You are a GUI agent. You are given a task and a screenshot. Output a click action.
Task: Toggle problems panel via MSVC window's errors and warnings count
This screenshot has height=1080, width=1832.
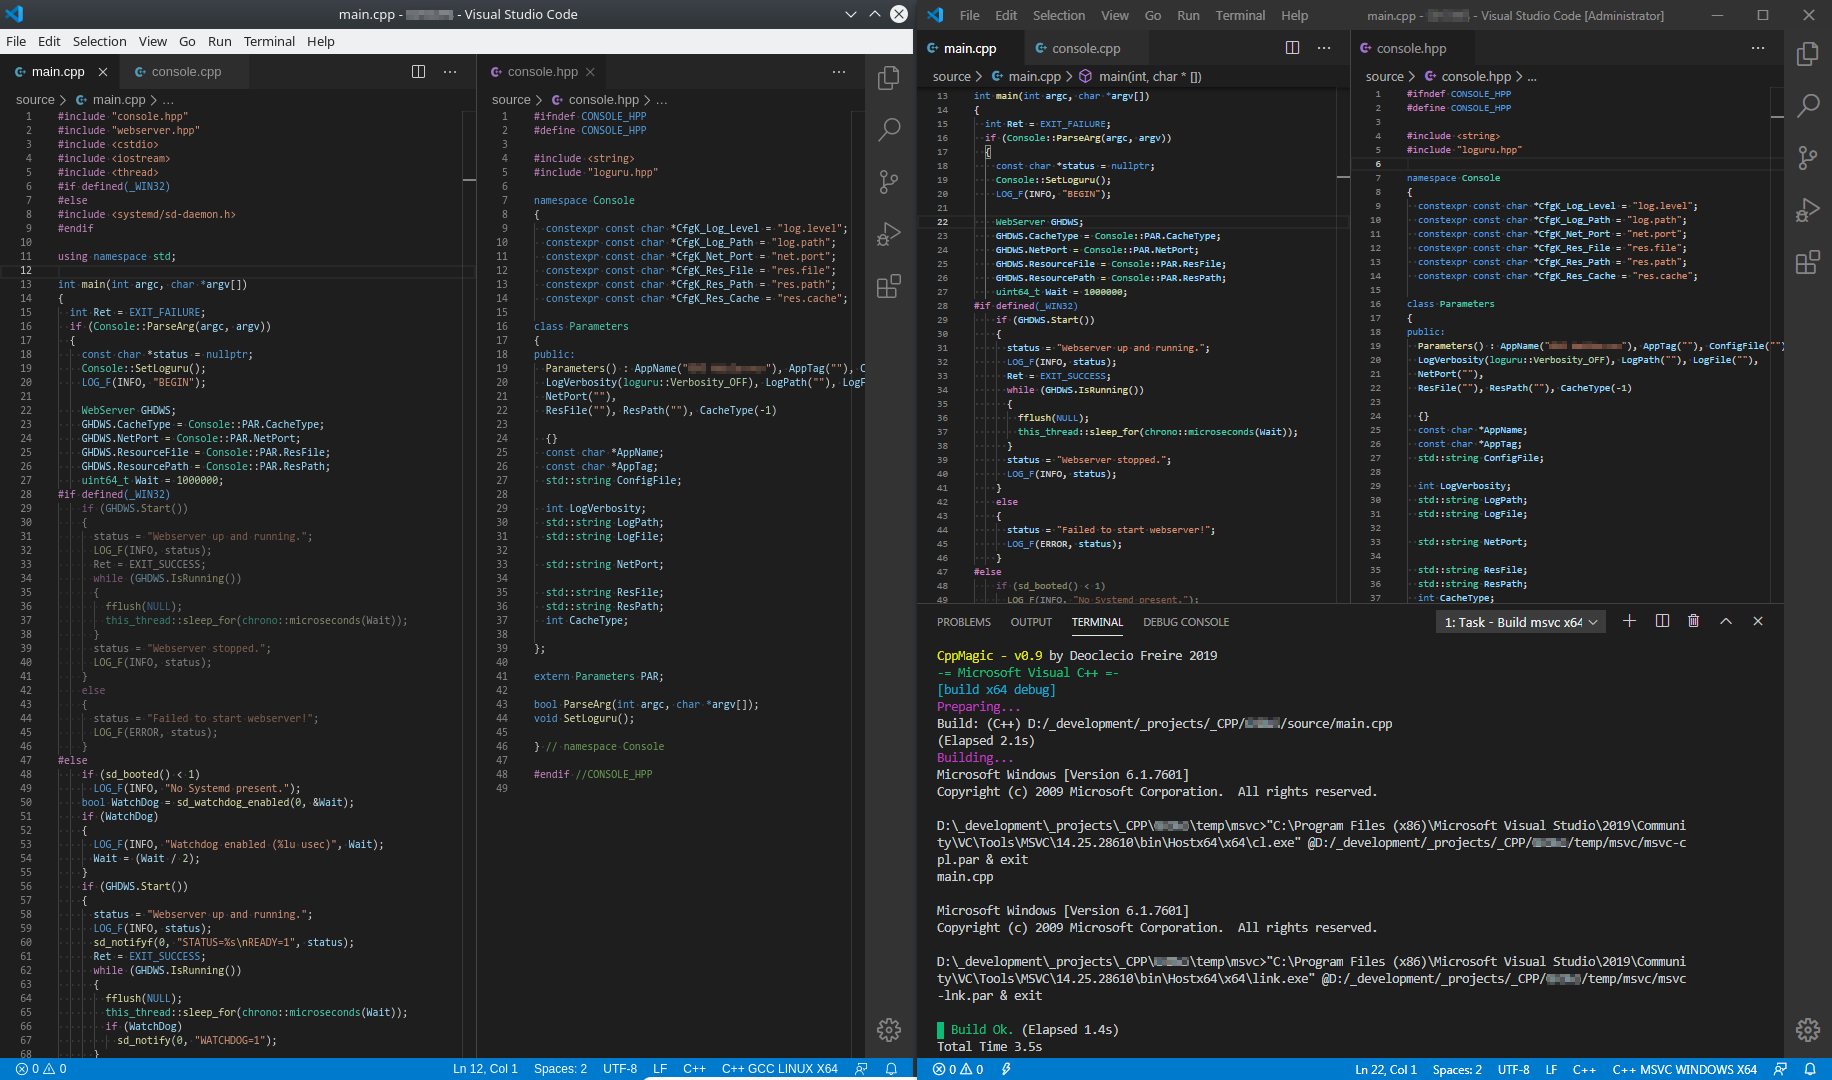click(x=958, y=1069)
